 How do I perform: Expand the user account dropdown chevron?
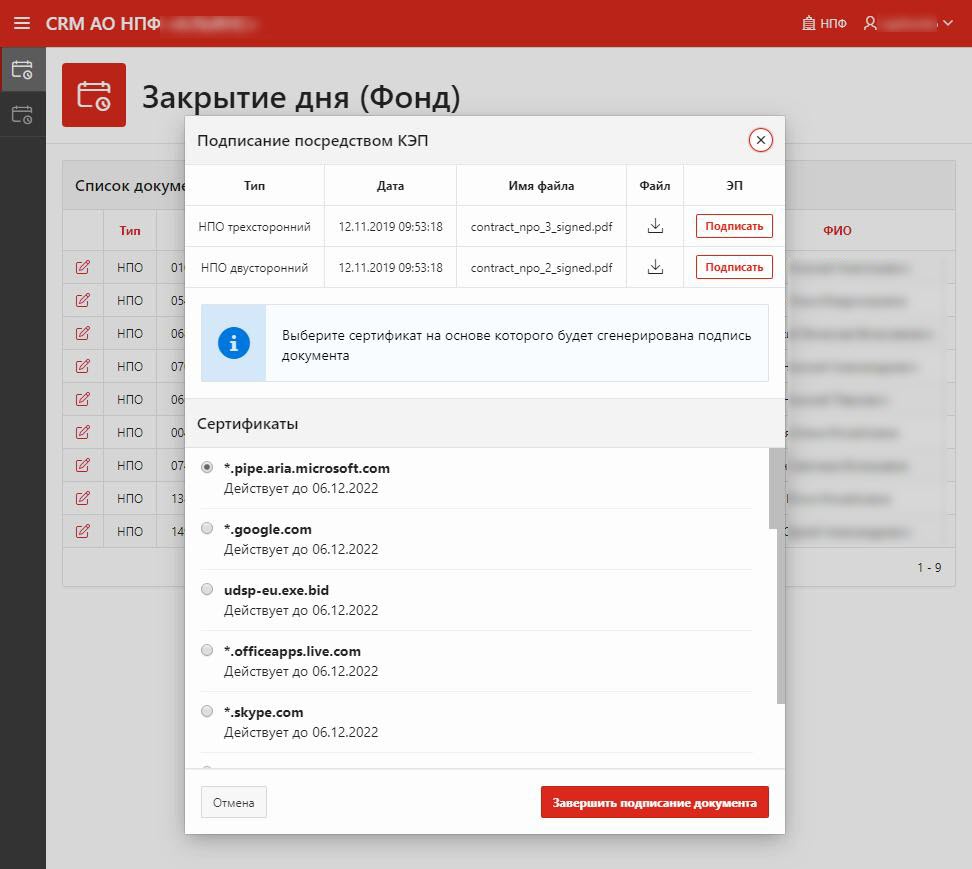[948, 23]
